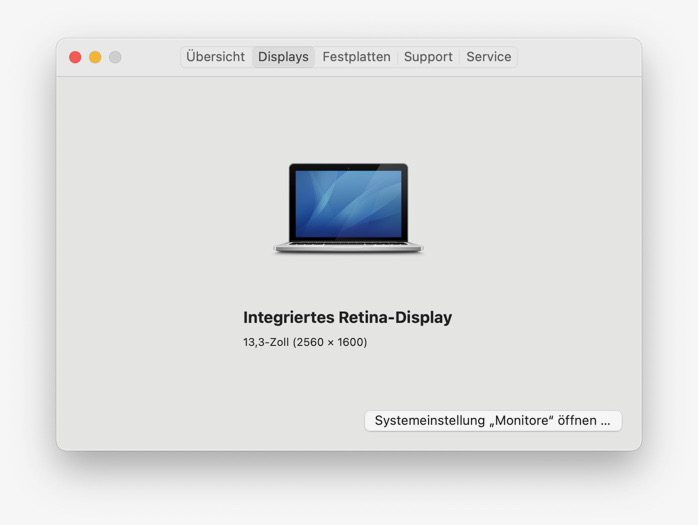Show the Service tab
This screenshot has height=525, width=698.
(x=488, y=57)
